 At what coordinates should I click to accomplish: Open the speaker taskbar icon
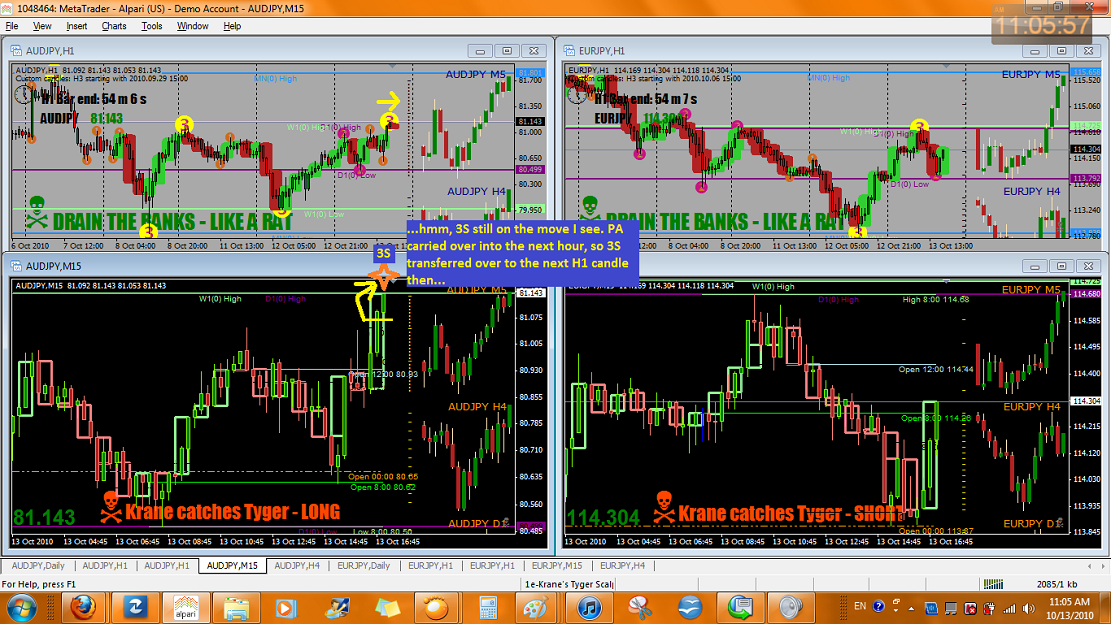pyautogui.click(x=790, y=608)
